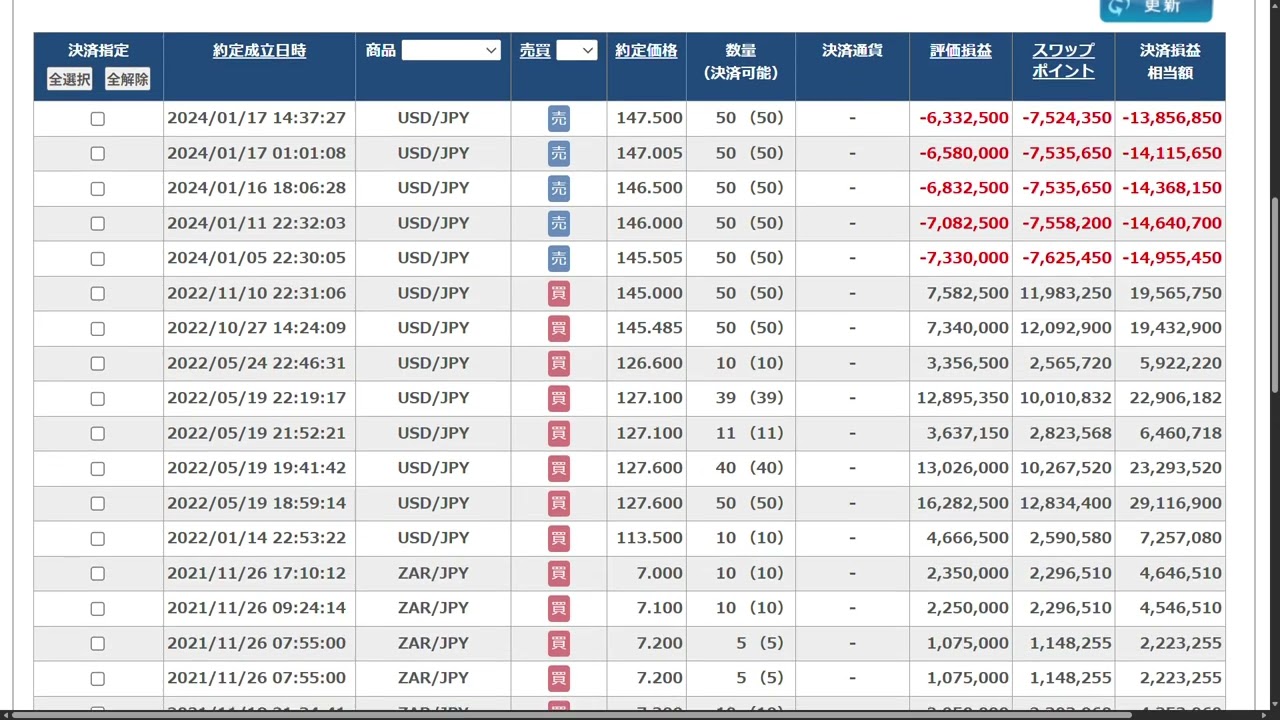Sort by 約定成立日時 column header
Screen dimensions: 1280x720
259,50
